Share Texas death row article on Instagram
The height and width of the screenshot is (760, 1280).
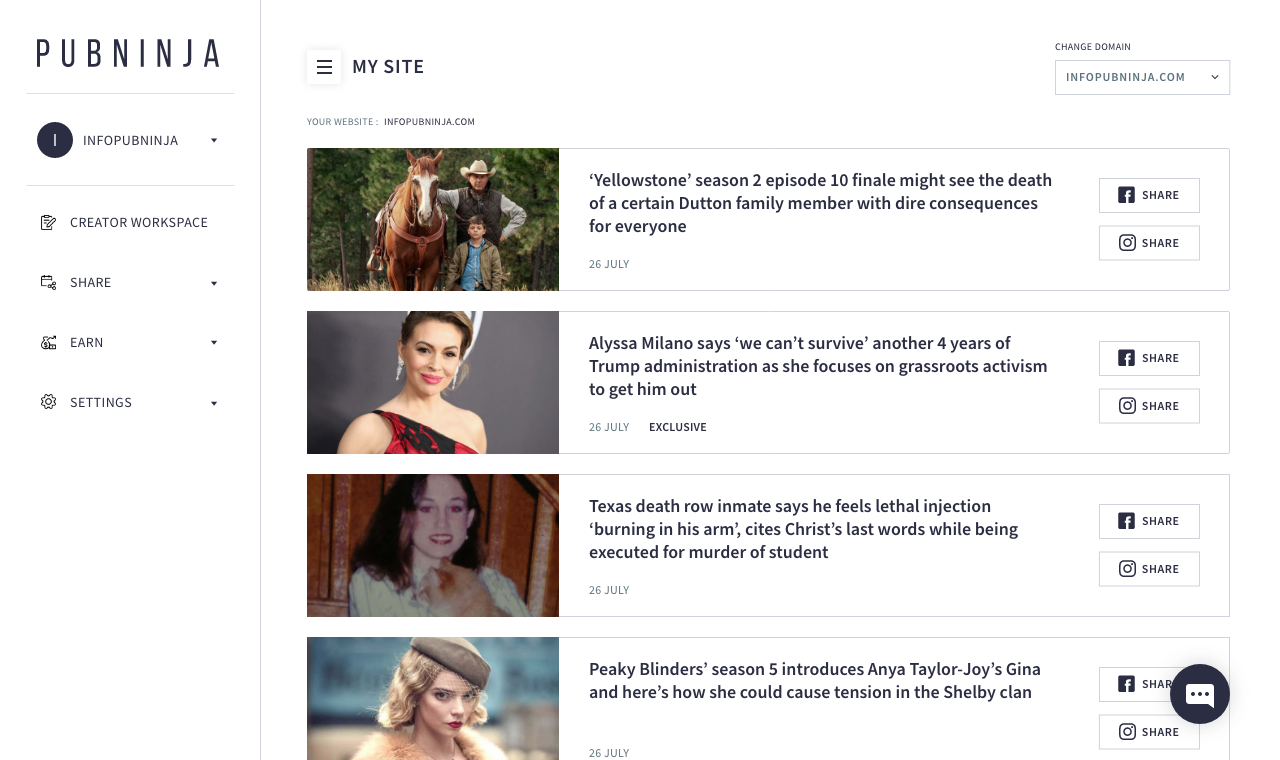coord(1149,569)
